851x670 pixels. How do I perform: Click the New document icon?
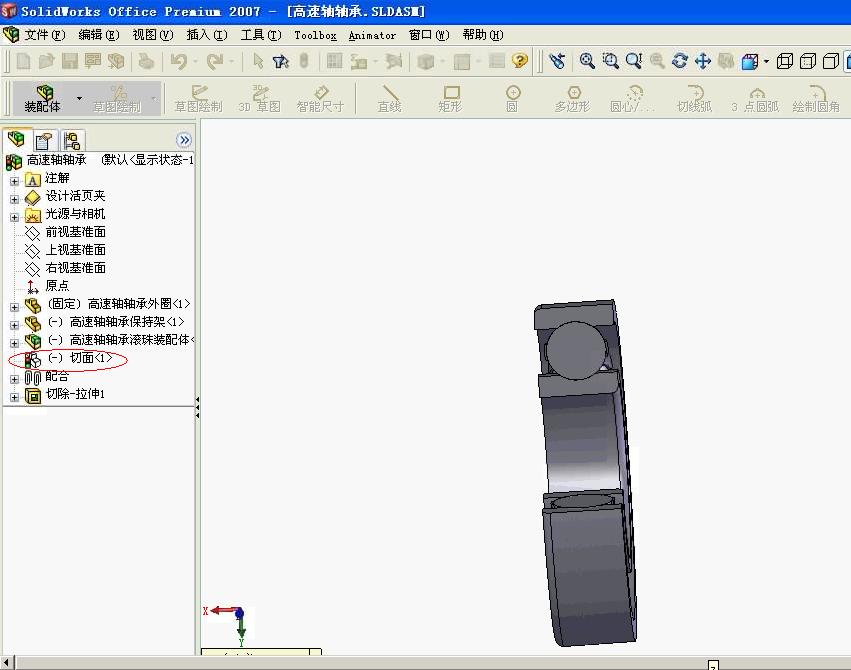[23, 61]
